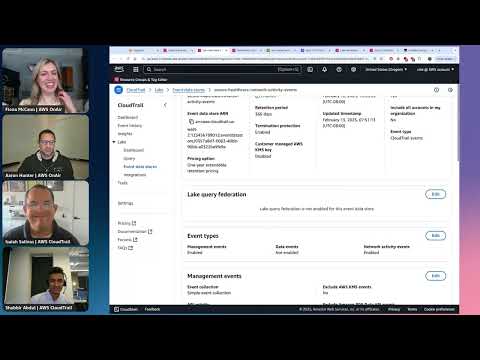Edit Management events section
The height and width of the screenshot is (360, 480).
click(435, 276)
